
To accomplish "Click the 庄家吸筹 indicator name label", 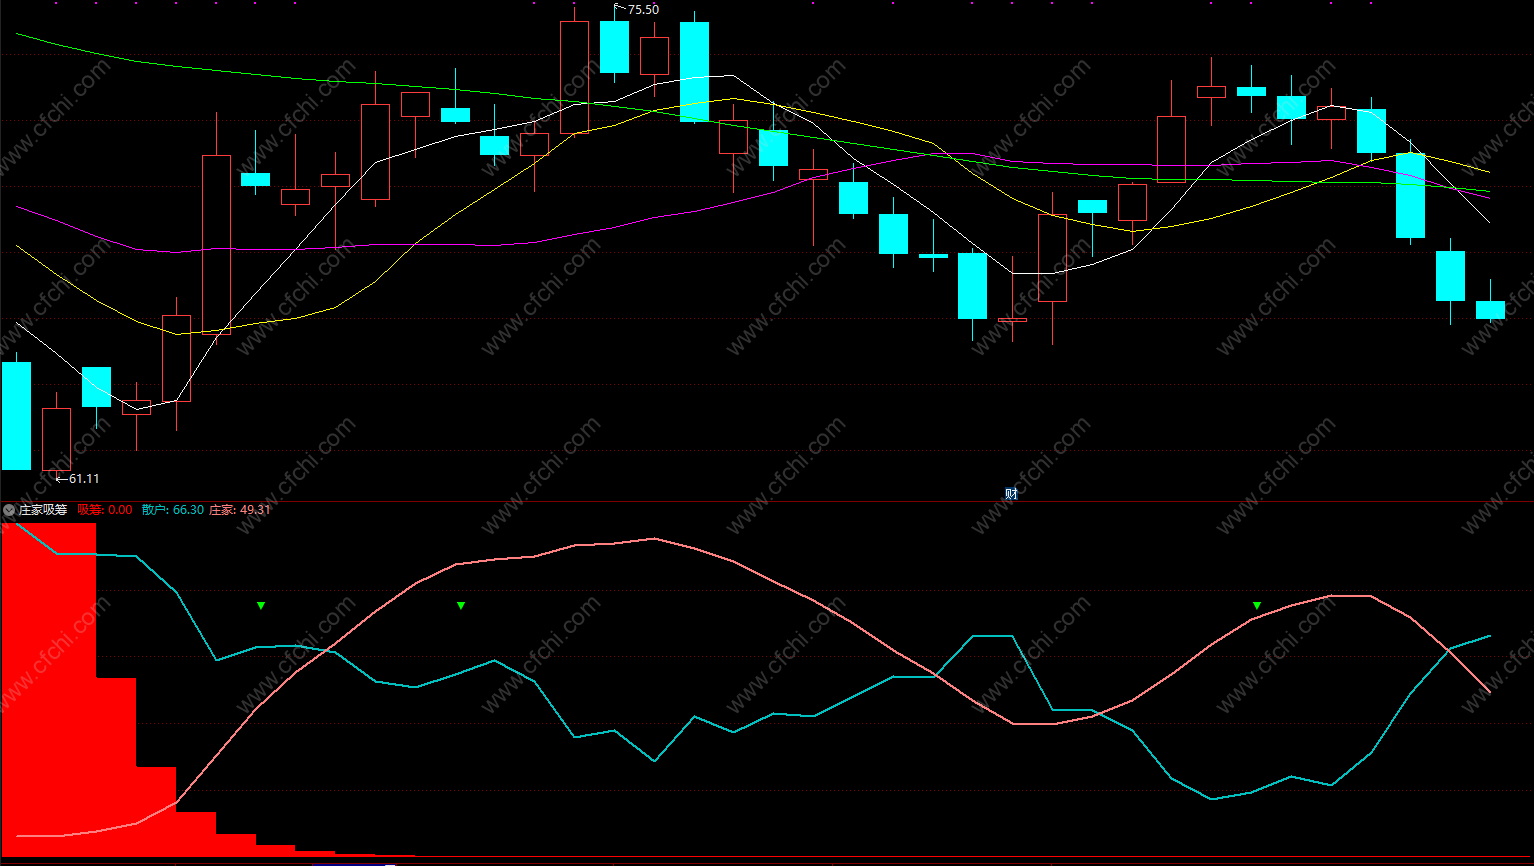I will (x=43, y=510).
